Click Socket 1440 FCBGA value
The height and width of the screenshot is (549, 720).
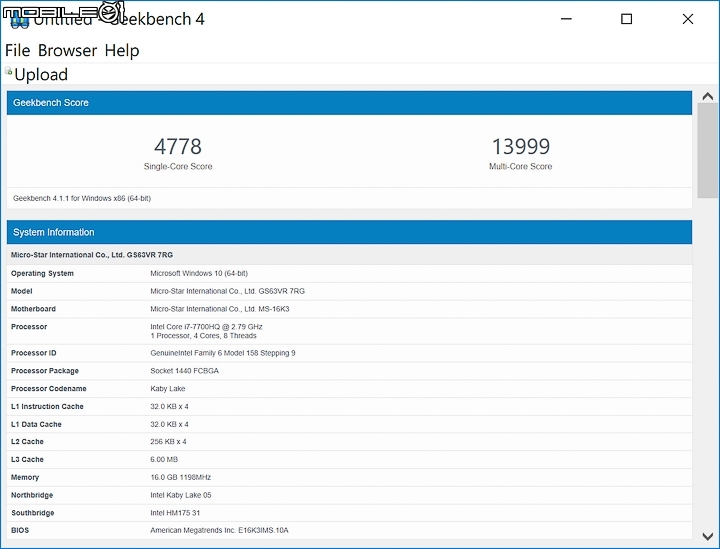[x=185, y=371]
